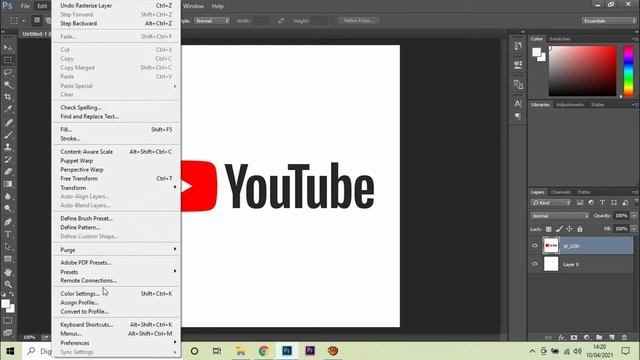This screenshot has height=360, width=640.
Task: Choose Free Transform from Edit menu
Action: pyautogui.click(x=116, y=178)
